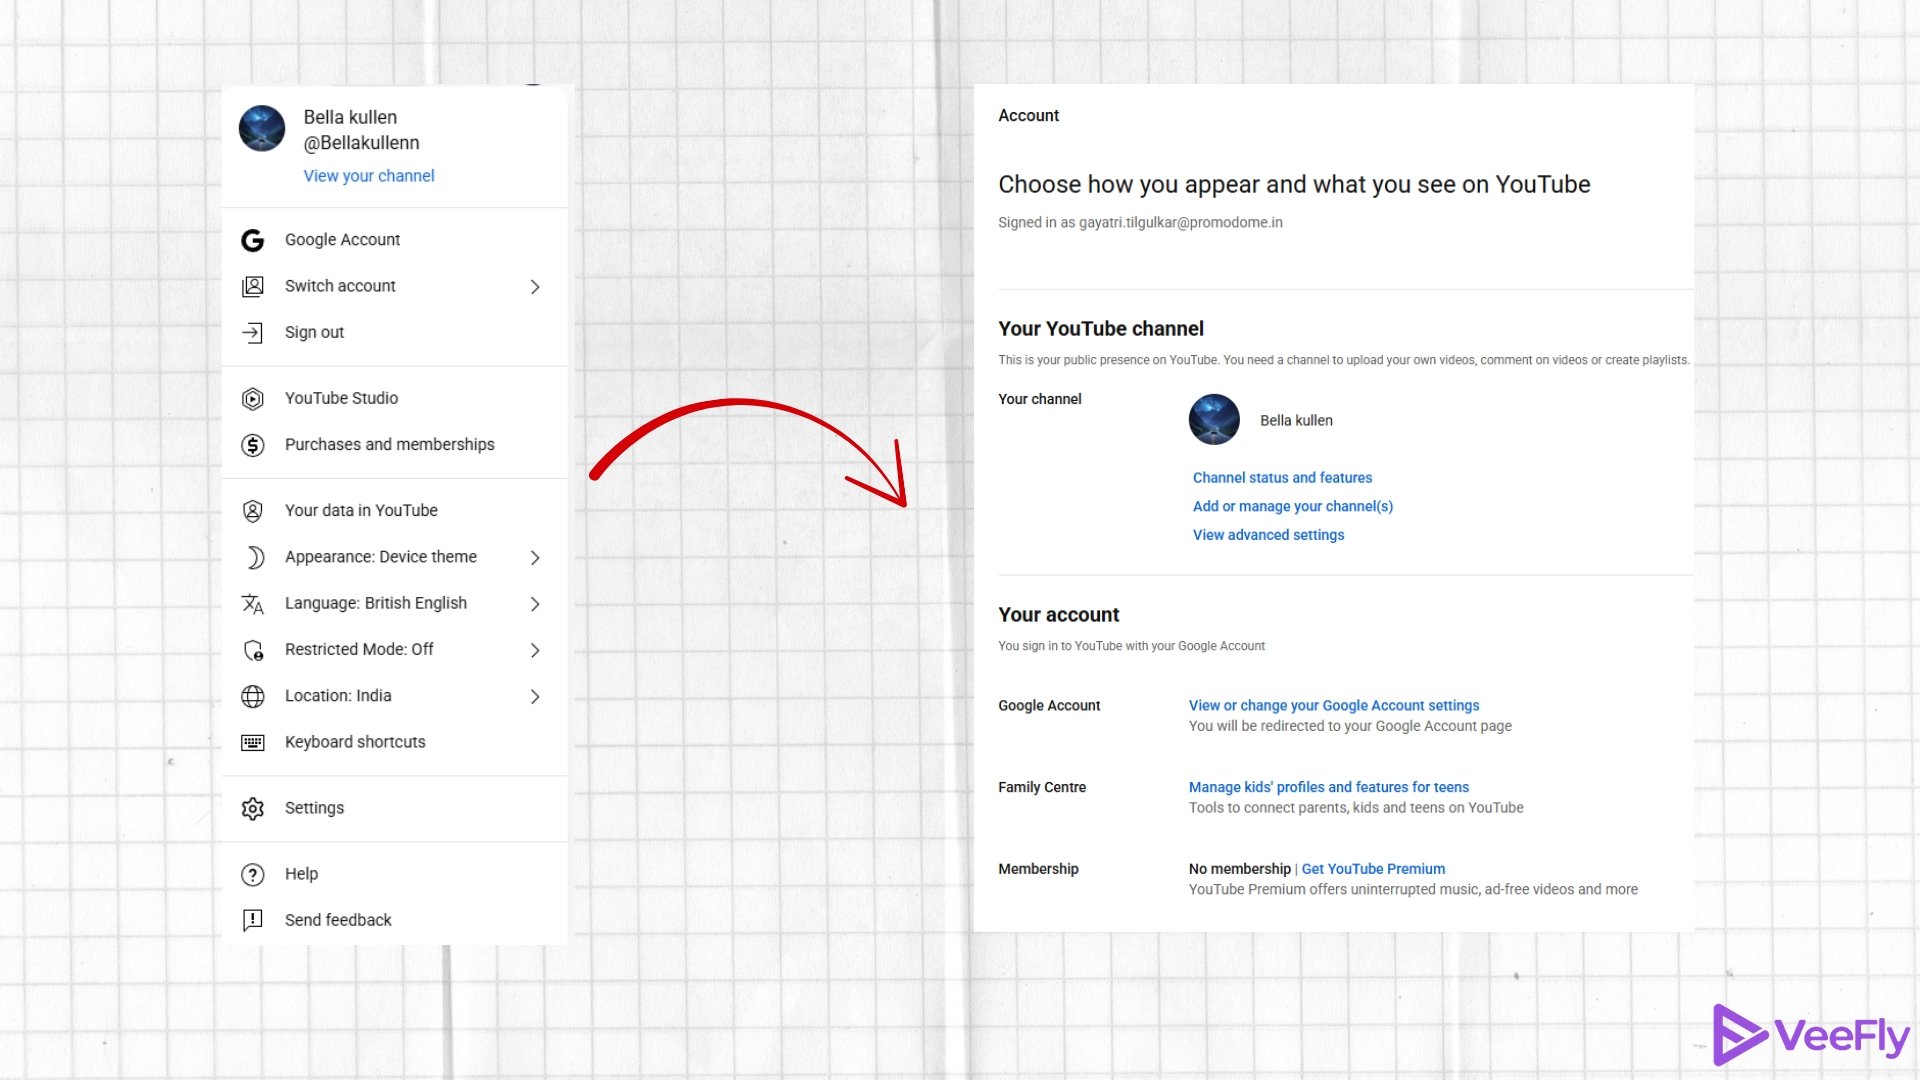Click the Google G icon

tap(253, 240)
